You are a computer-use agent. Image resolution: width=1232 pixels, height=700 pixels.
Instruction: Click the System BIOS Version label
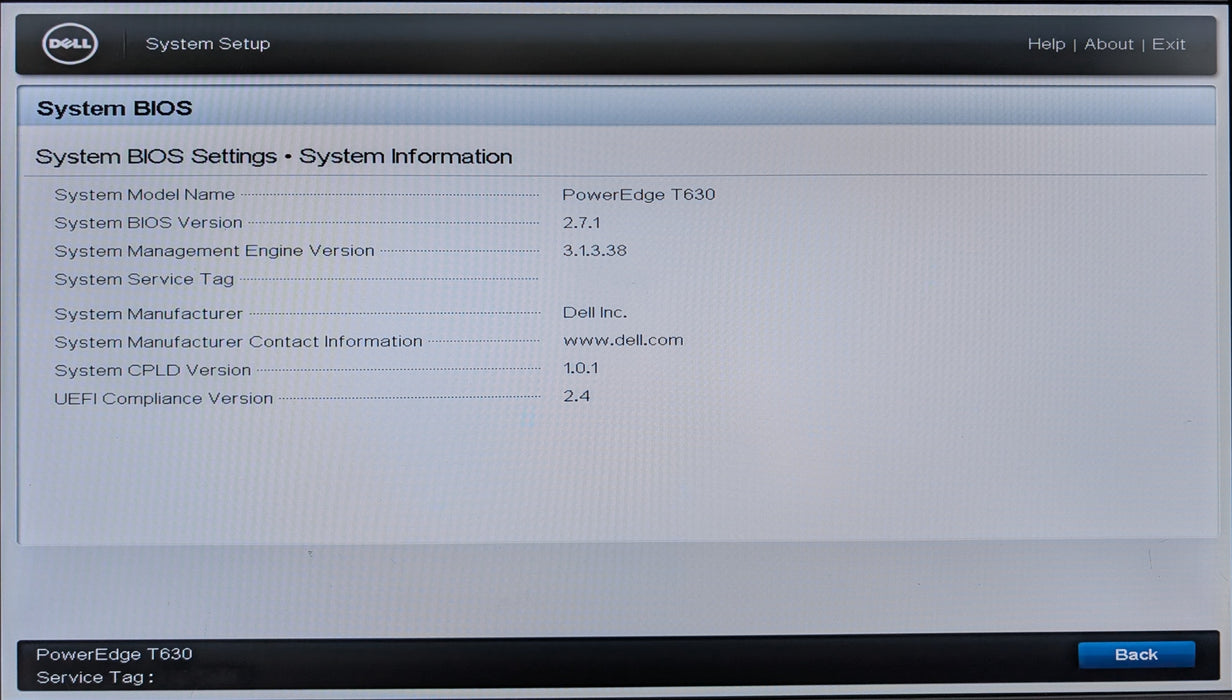click(x=148, y=222)
